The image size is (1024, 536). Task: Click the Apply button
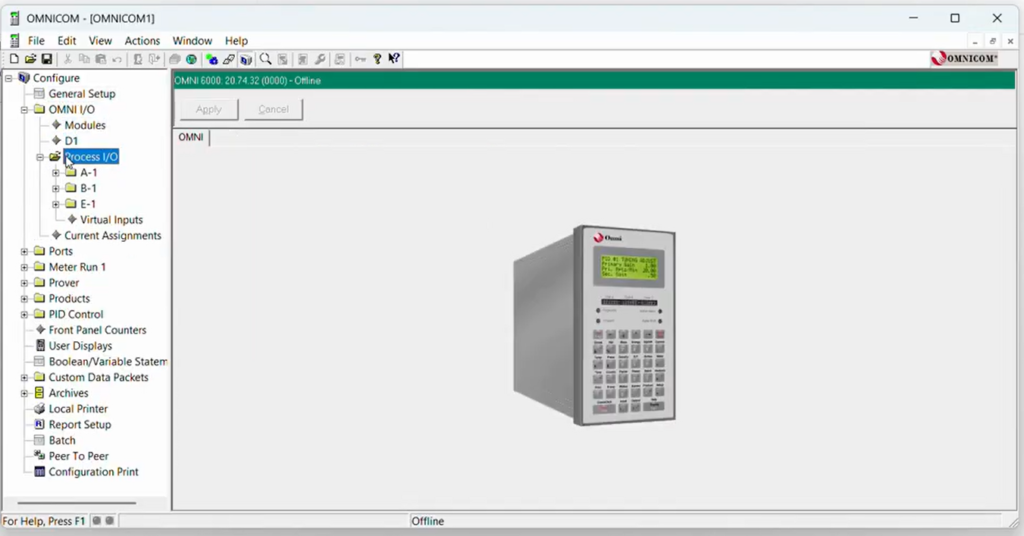click(x=209, y=109)
